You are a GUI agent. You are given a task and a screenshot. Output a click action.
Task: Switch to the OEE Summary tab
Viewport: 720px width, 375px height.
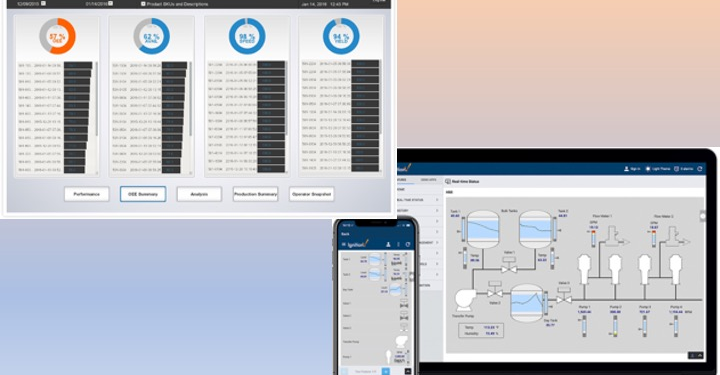[x=143, y=194]
